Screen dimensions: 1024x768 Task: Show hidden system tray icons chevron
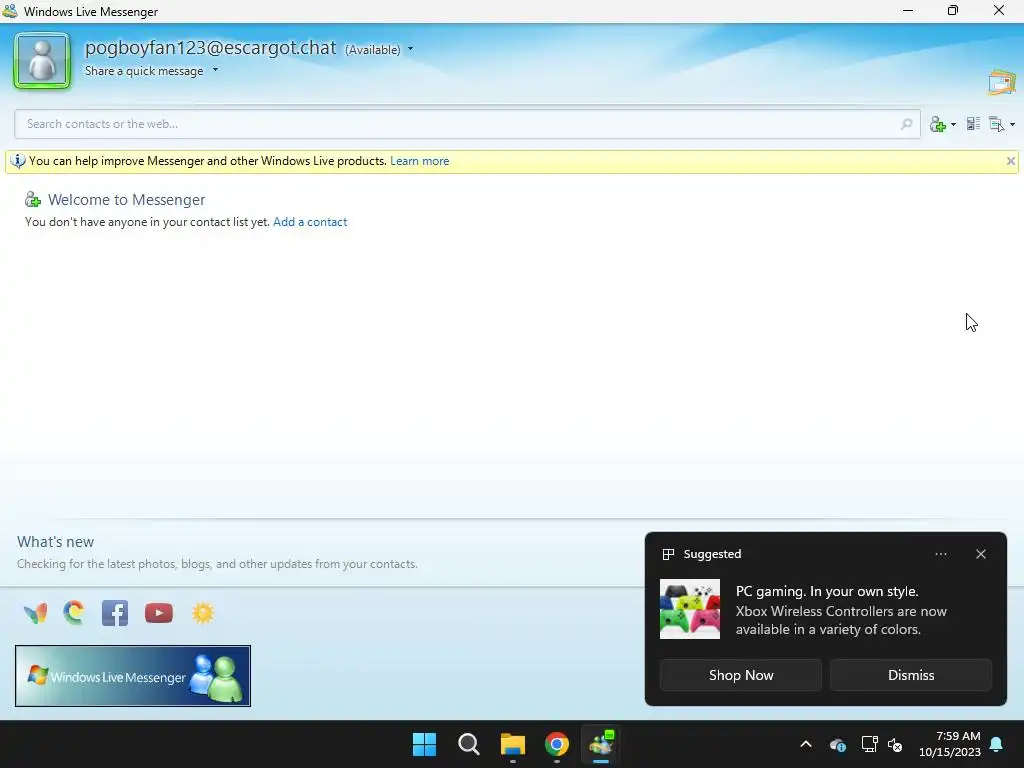tap(806, 744)
